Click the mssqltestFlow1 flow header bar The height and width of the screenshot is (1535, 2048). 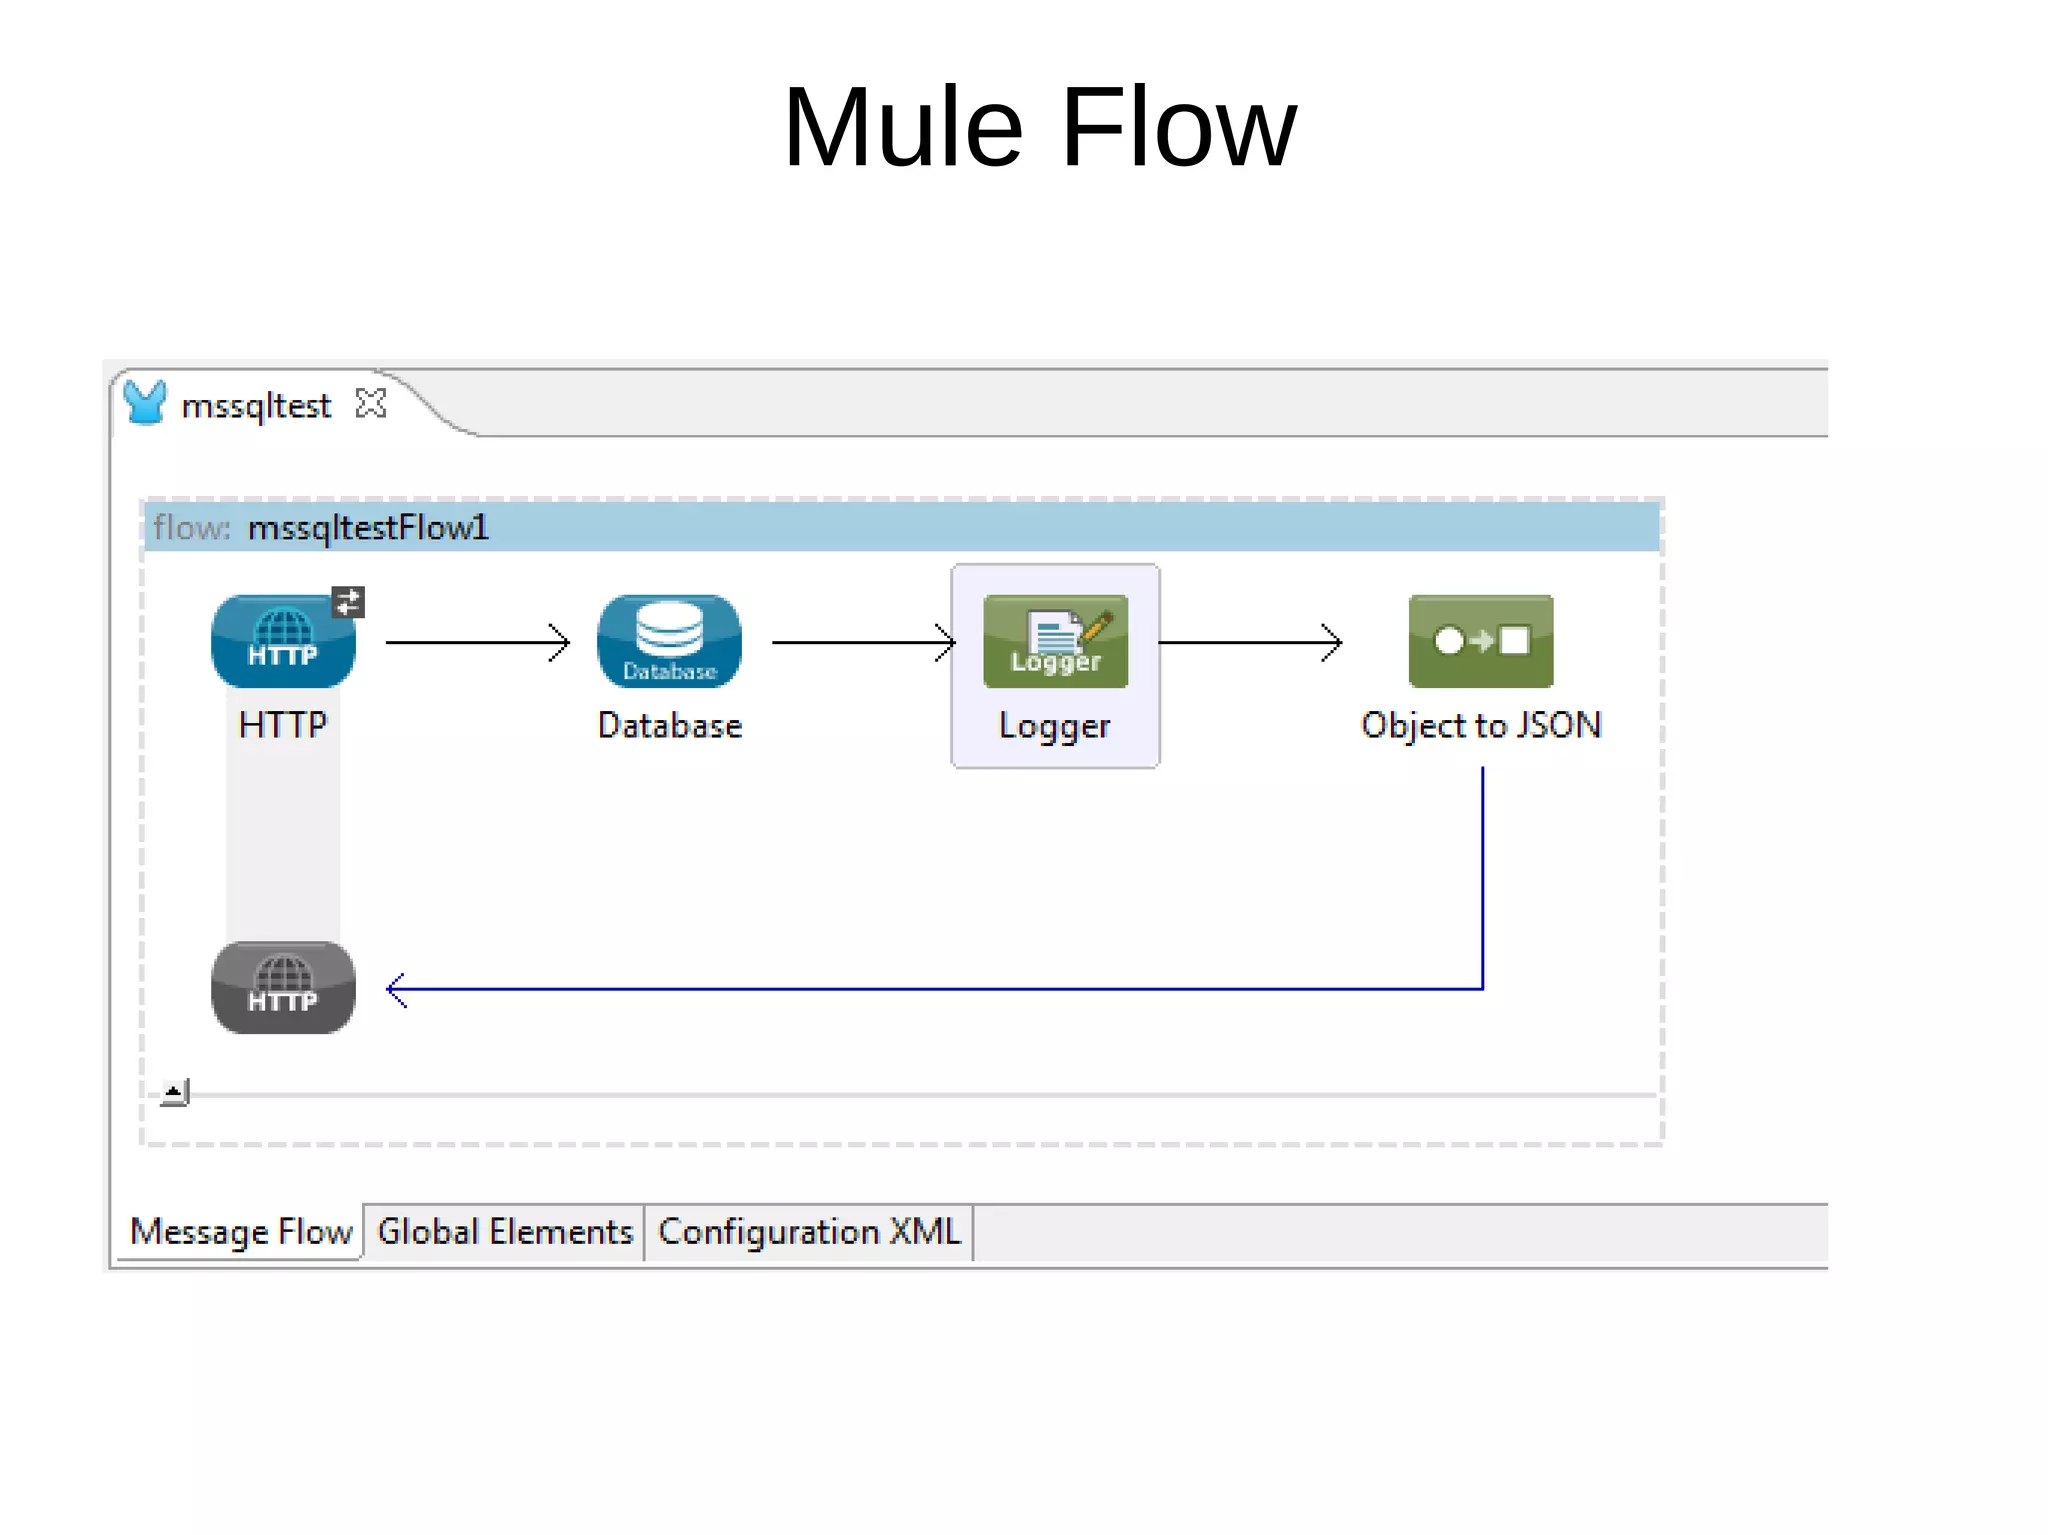point(900,527)
